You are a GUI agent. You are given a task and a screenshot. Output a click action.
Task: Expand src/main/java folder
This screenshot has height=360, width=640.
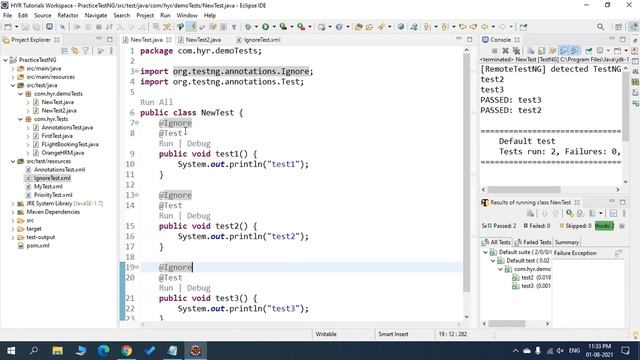click(x=13, y=68)
